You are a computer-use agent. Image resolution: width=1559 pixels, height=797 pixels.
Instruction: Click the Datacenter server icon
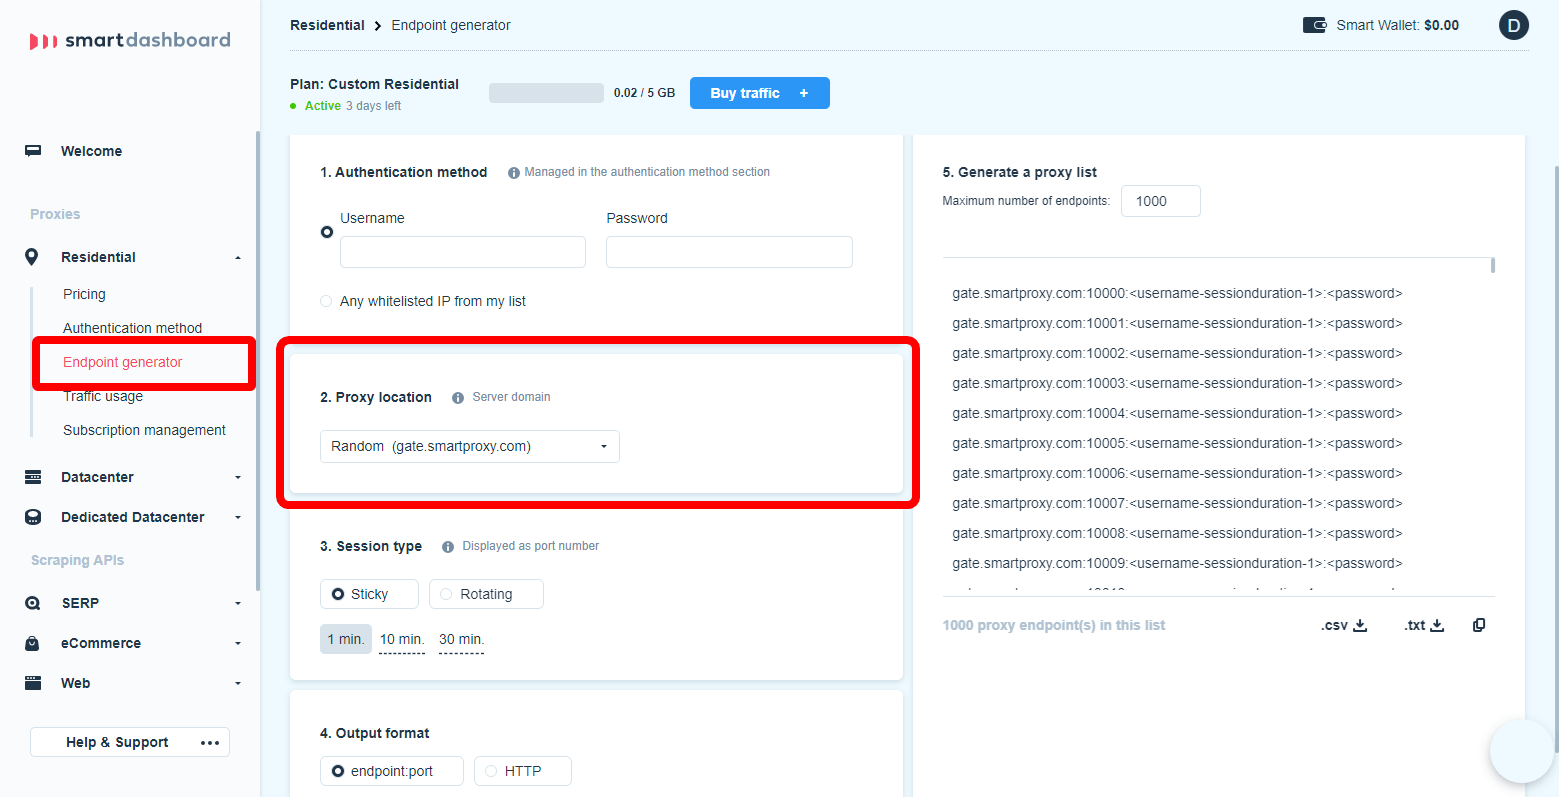33,477
